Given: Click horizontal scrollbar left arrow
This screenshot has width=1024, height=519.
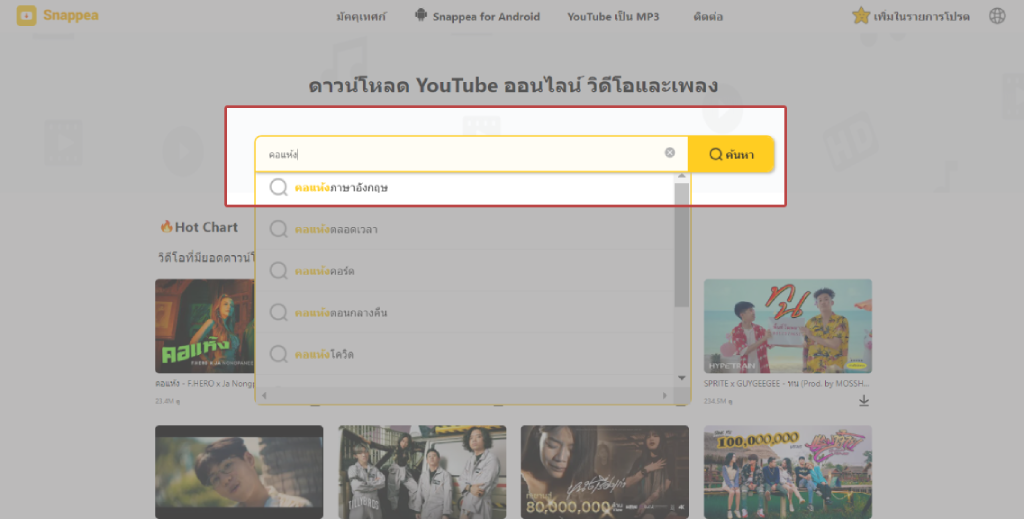Looking at the screenshot, I should pyautogui.click(x=264, y=396).
